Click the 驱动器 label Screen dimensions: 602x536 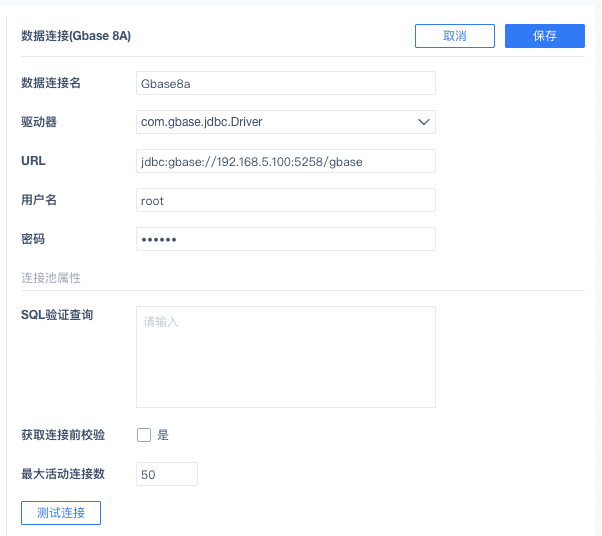[39, 122]
